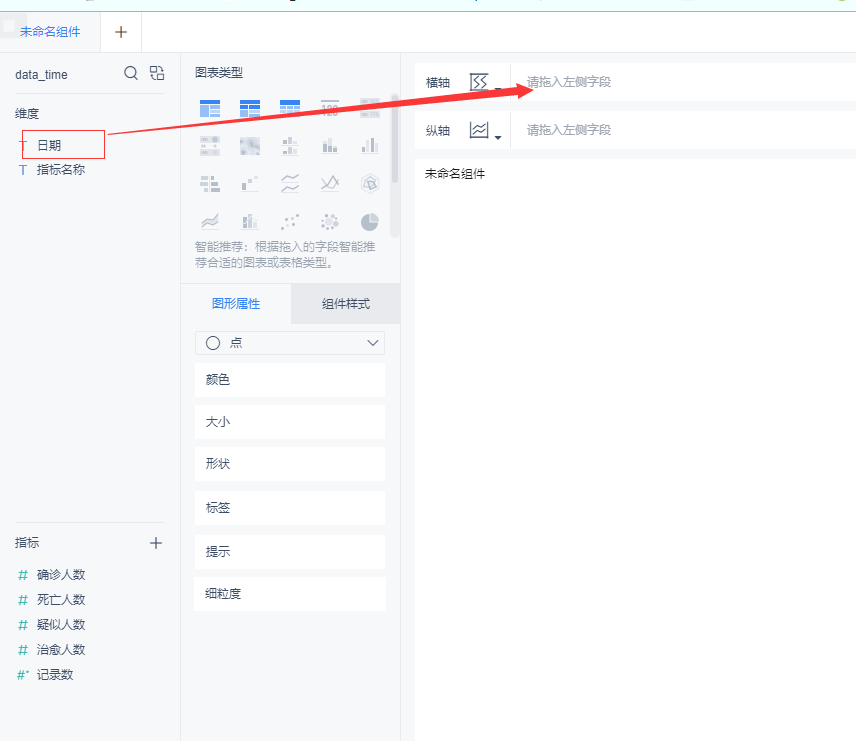Select the multi-series column chart type
The height and width of the screenshot is (741, 856).
tap(370, 146)
